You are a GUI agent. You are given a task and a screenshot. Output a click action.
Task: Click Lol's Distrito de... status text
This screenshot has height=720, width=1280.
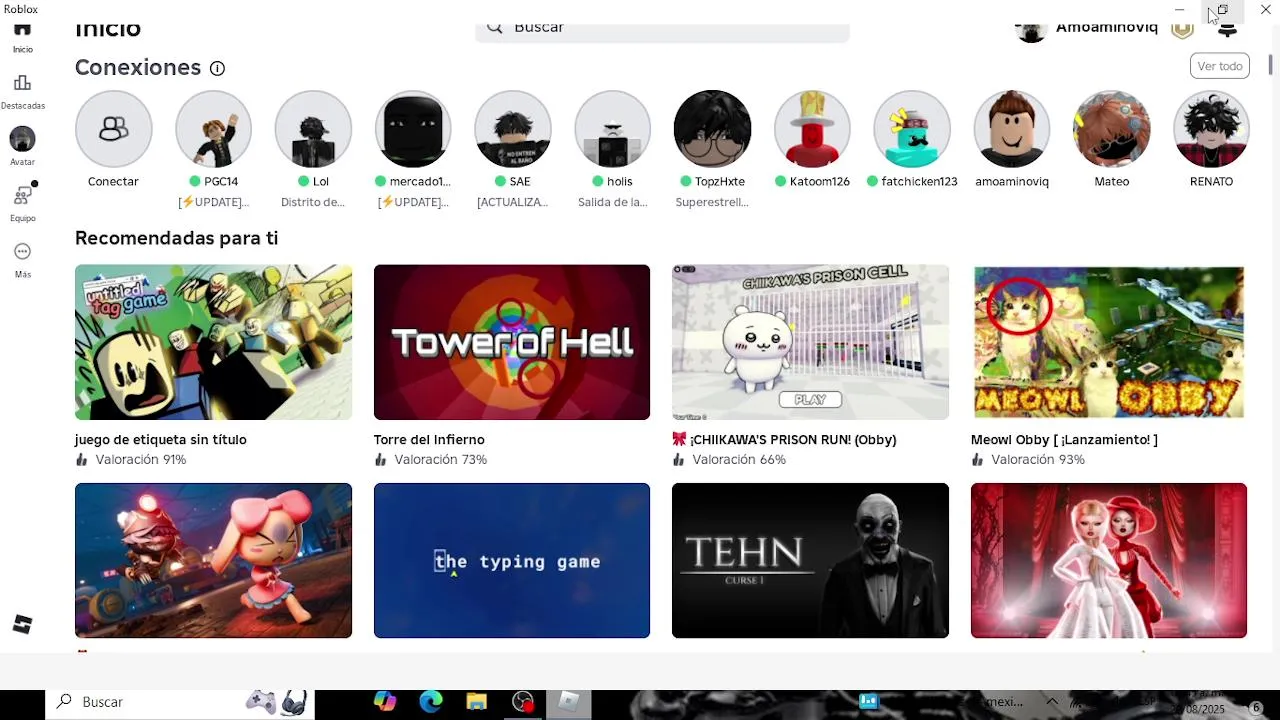coord(313,202)
